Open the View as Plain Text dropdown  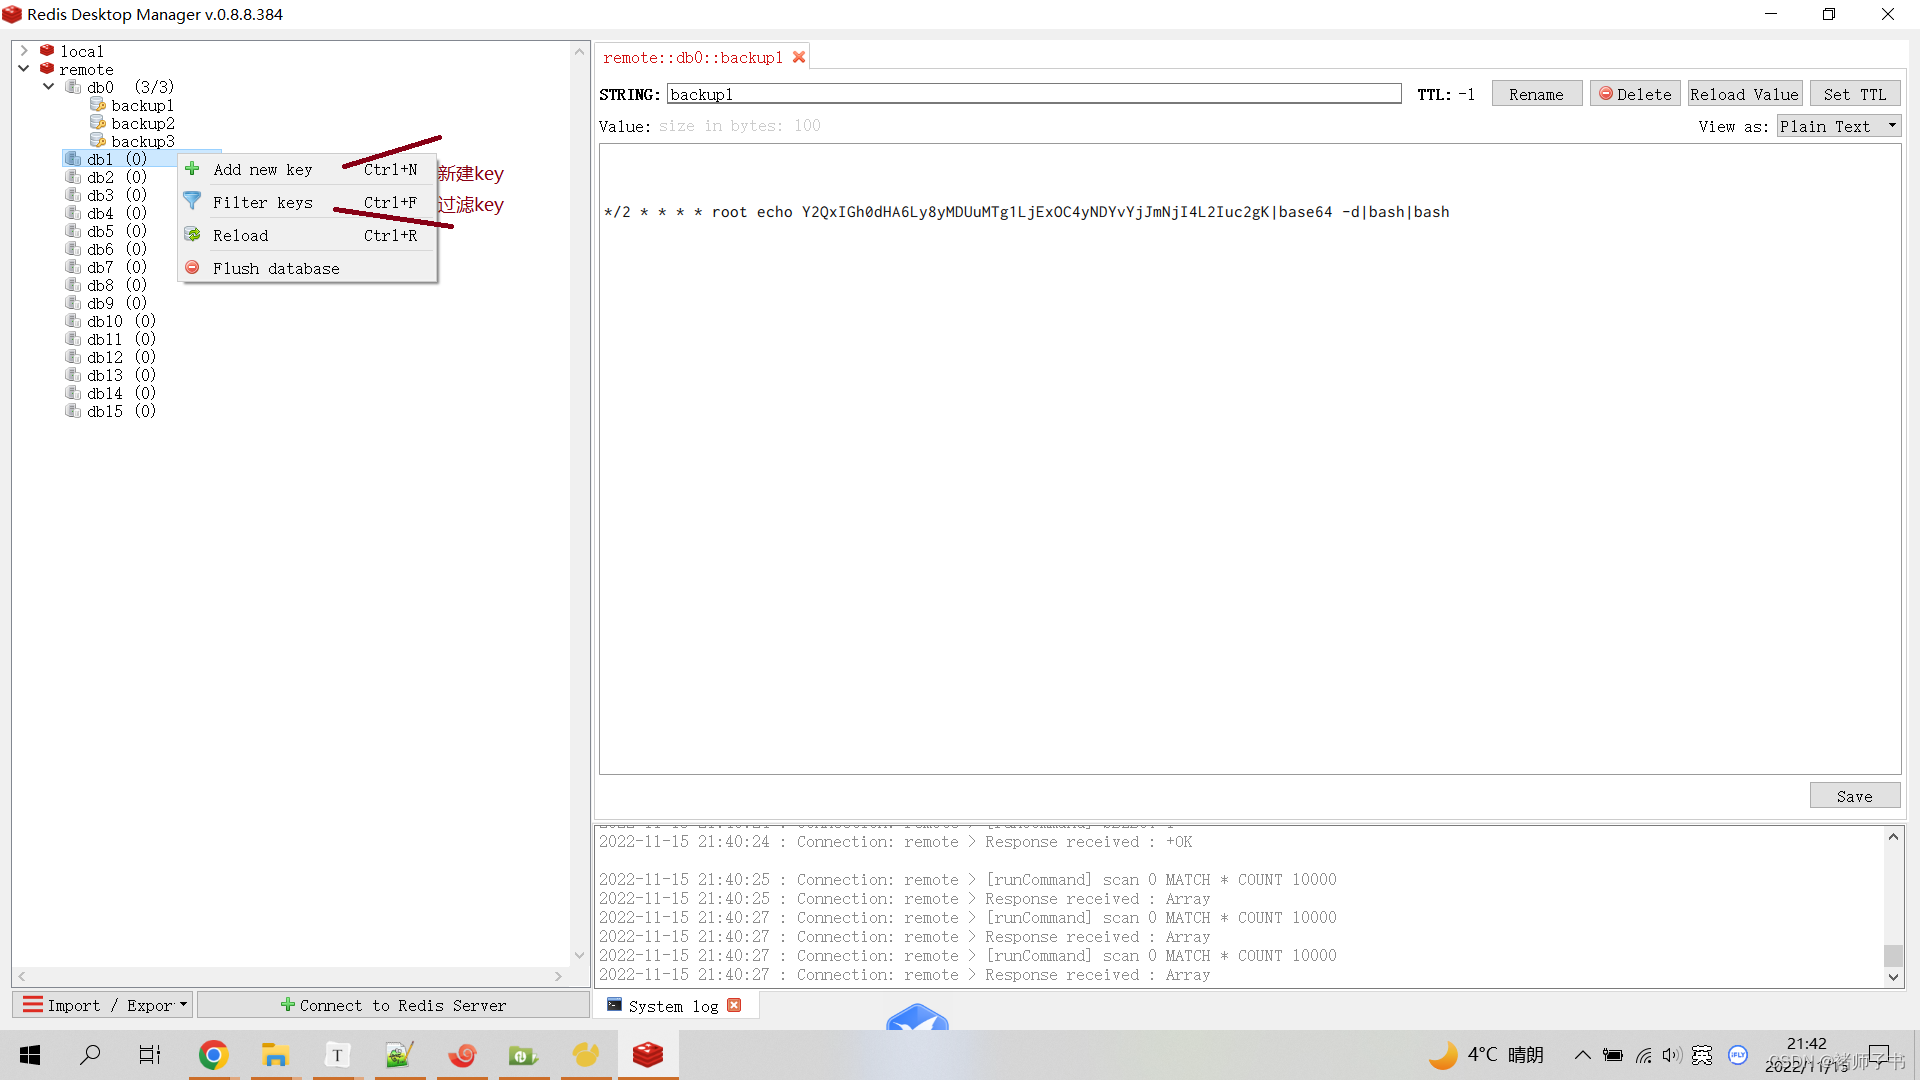pyautogui.click(x=1838, y=126)
